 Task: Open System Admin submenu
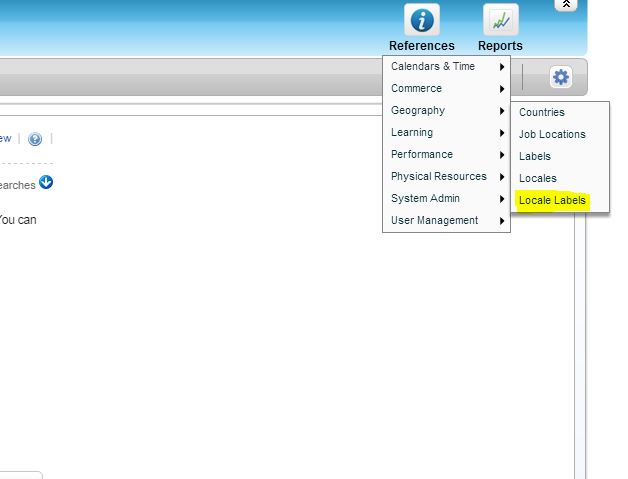pyautogui.click(x=447, y=199)
